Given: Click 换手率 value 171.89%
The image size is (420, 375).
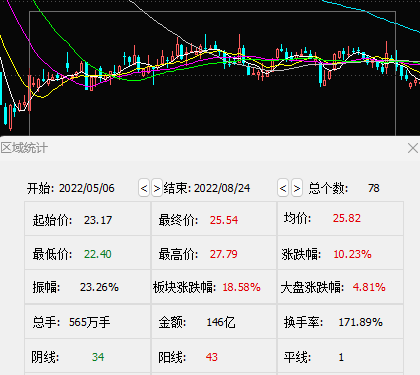Looking at the screenshot, I should pyautogui.click(x=361, y=322).
